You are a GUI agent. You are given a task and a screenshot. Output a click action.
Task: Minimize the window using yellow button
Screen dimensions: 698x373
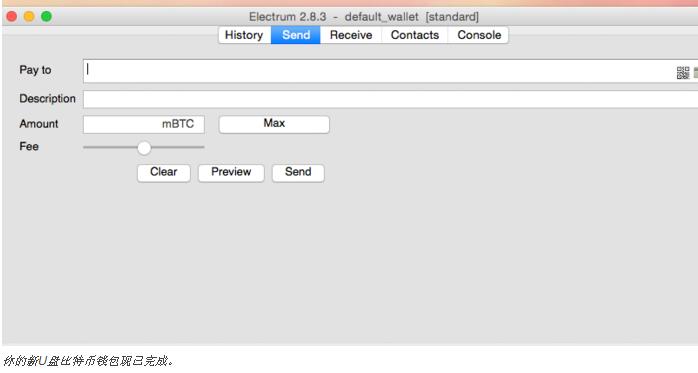coord(29,17)
